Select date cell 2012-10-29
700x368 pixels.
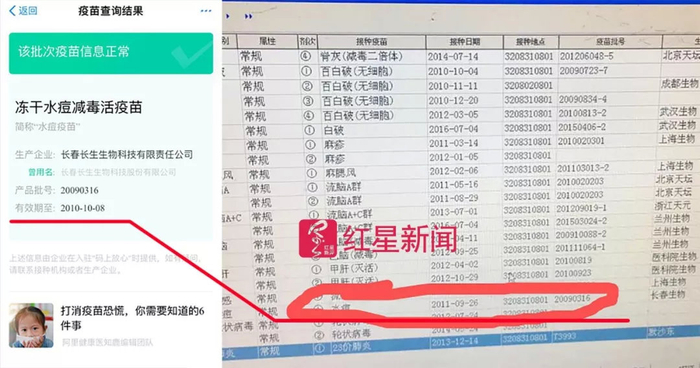tap(454, 278)
